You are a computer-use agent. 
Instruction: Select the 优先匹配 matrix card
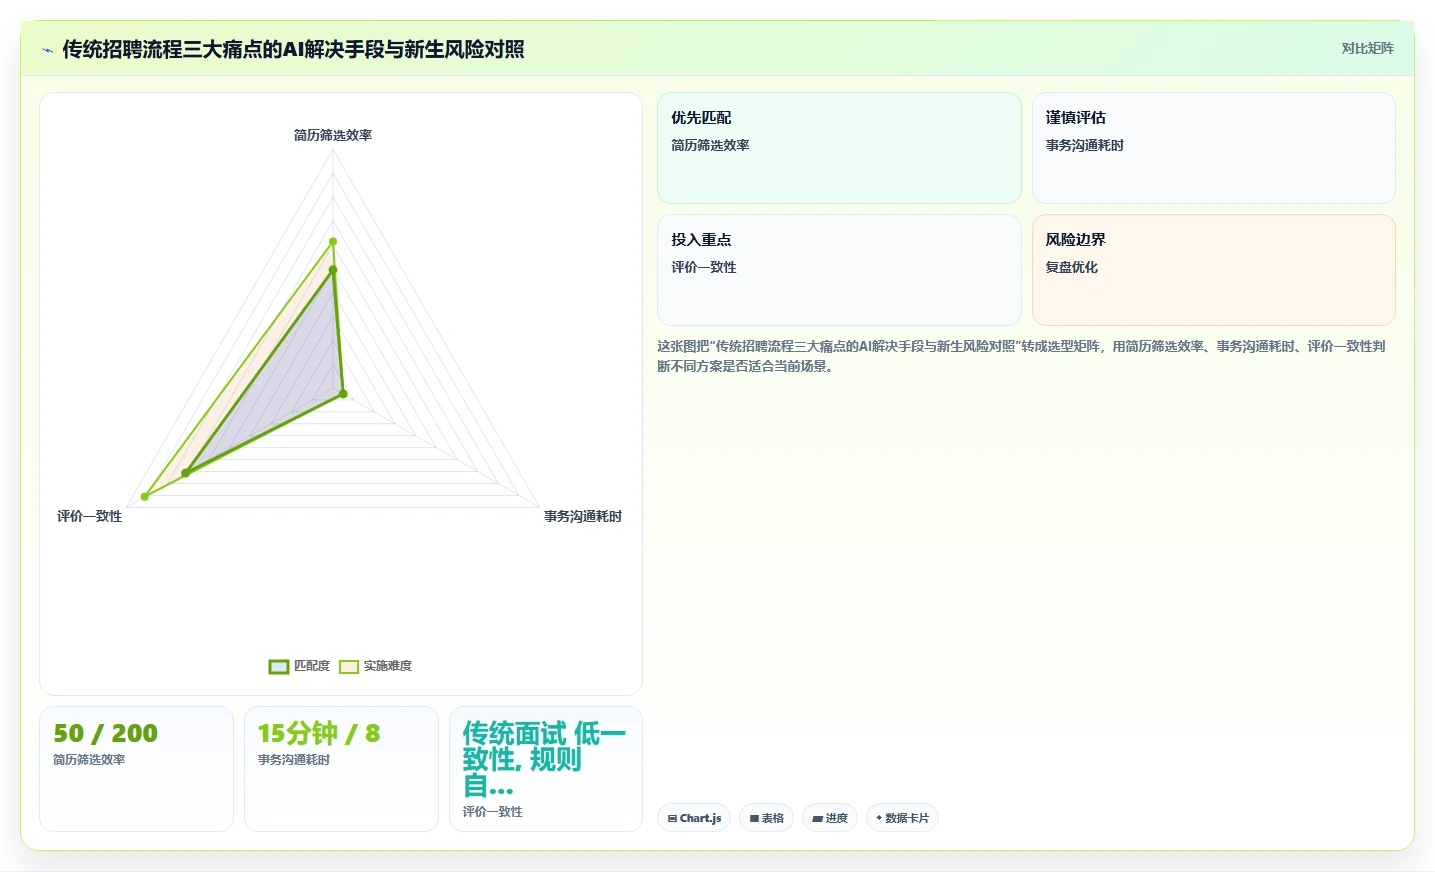click(839, 148)
